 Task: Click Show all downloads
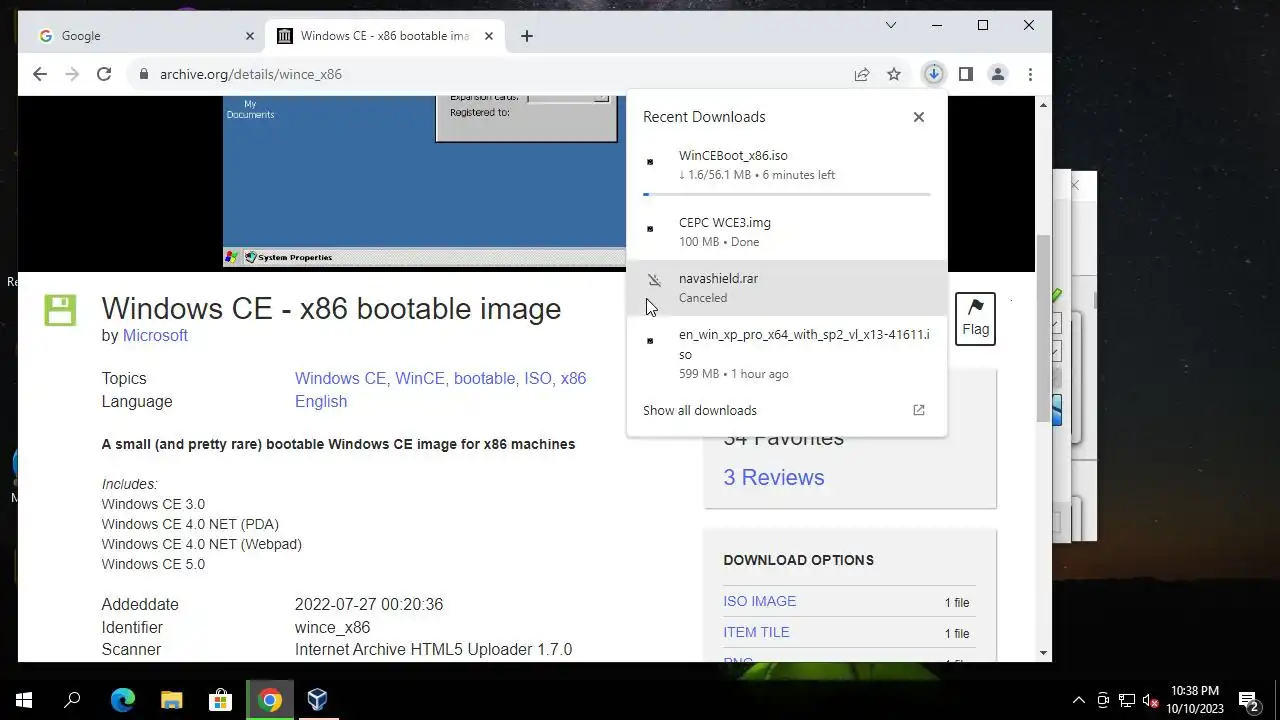coord(700,410)
